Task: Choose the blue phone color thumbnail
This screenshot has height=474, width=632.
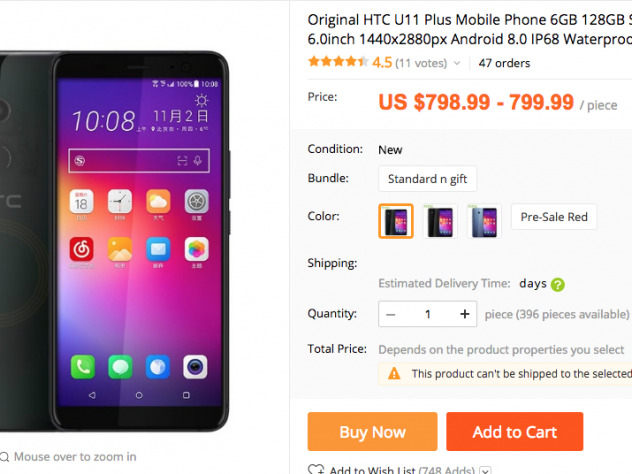Action: tap(484, 221)
